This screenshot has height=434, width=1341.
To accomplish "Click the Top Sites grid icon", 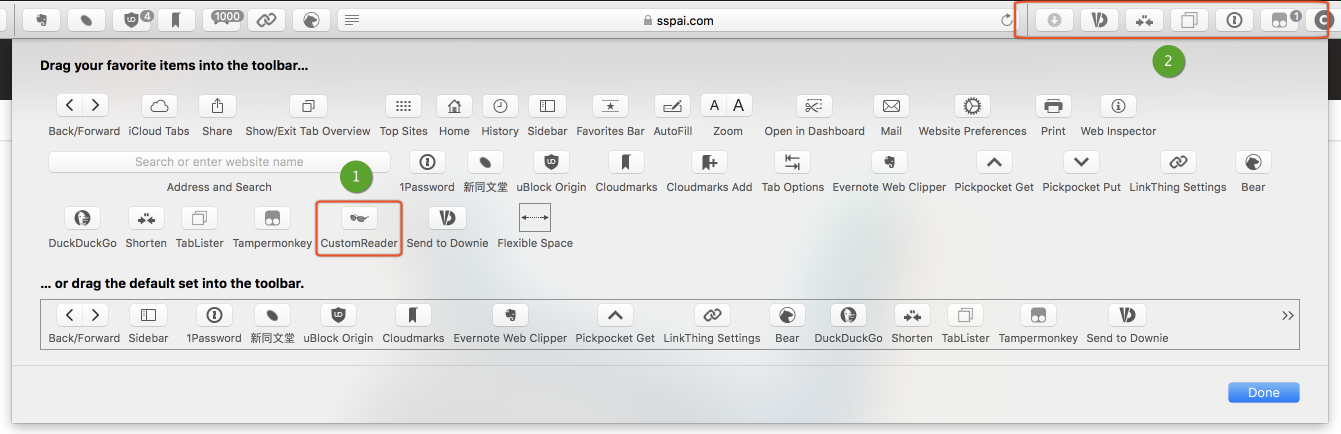I will coord(403,106).
